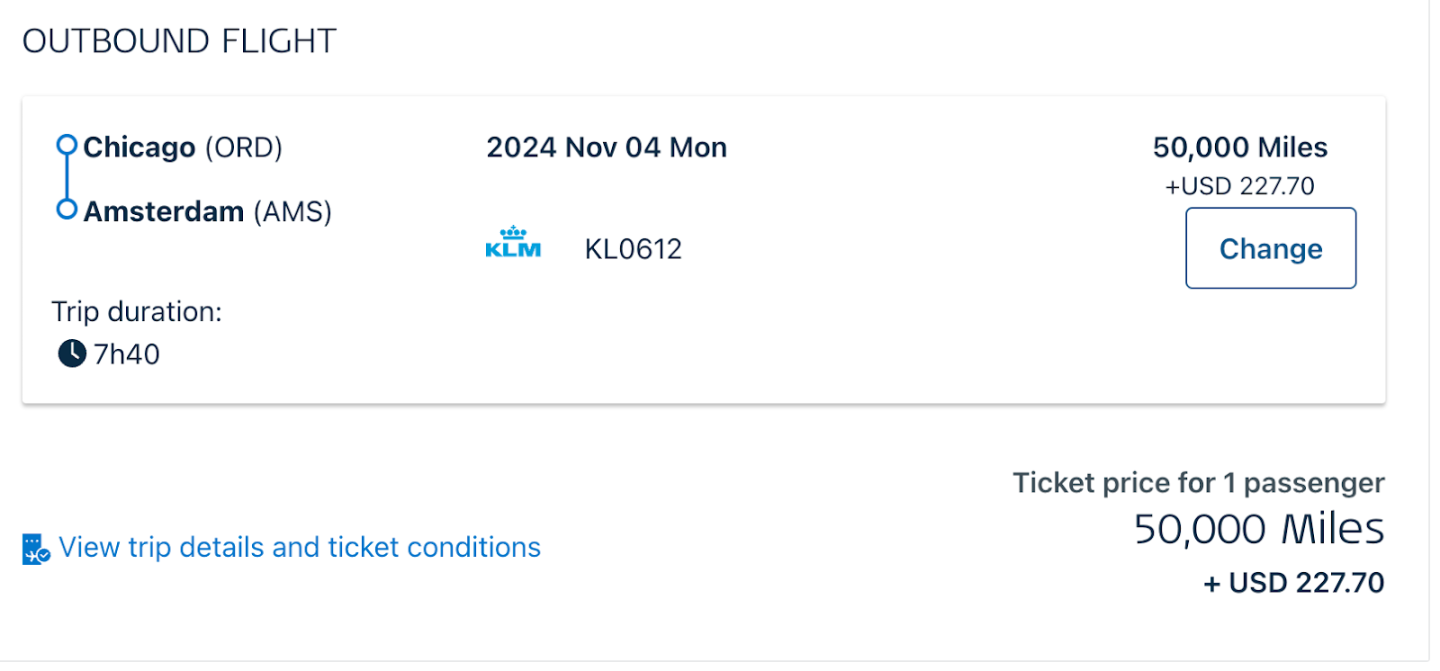Click the Ticket price for 1 passenger label
This screenshot has width=1440, height=671.
click(x=1198, y=483)
